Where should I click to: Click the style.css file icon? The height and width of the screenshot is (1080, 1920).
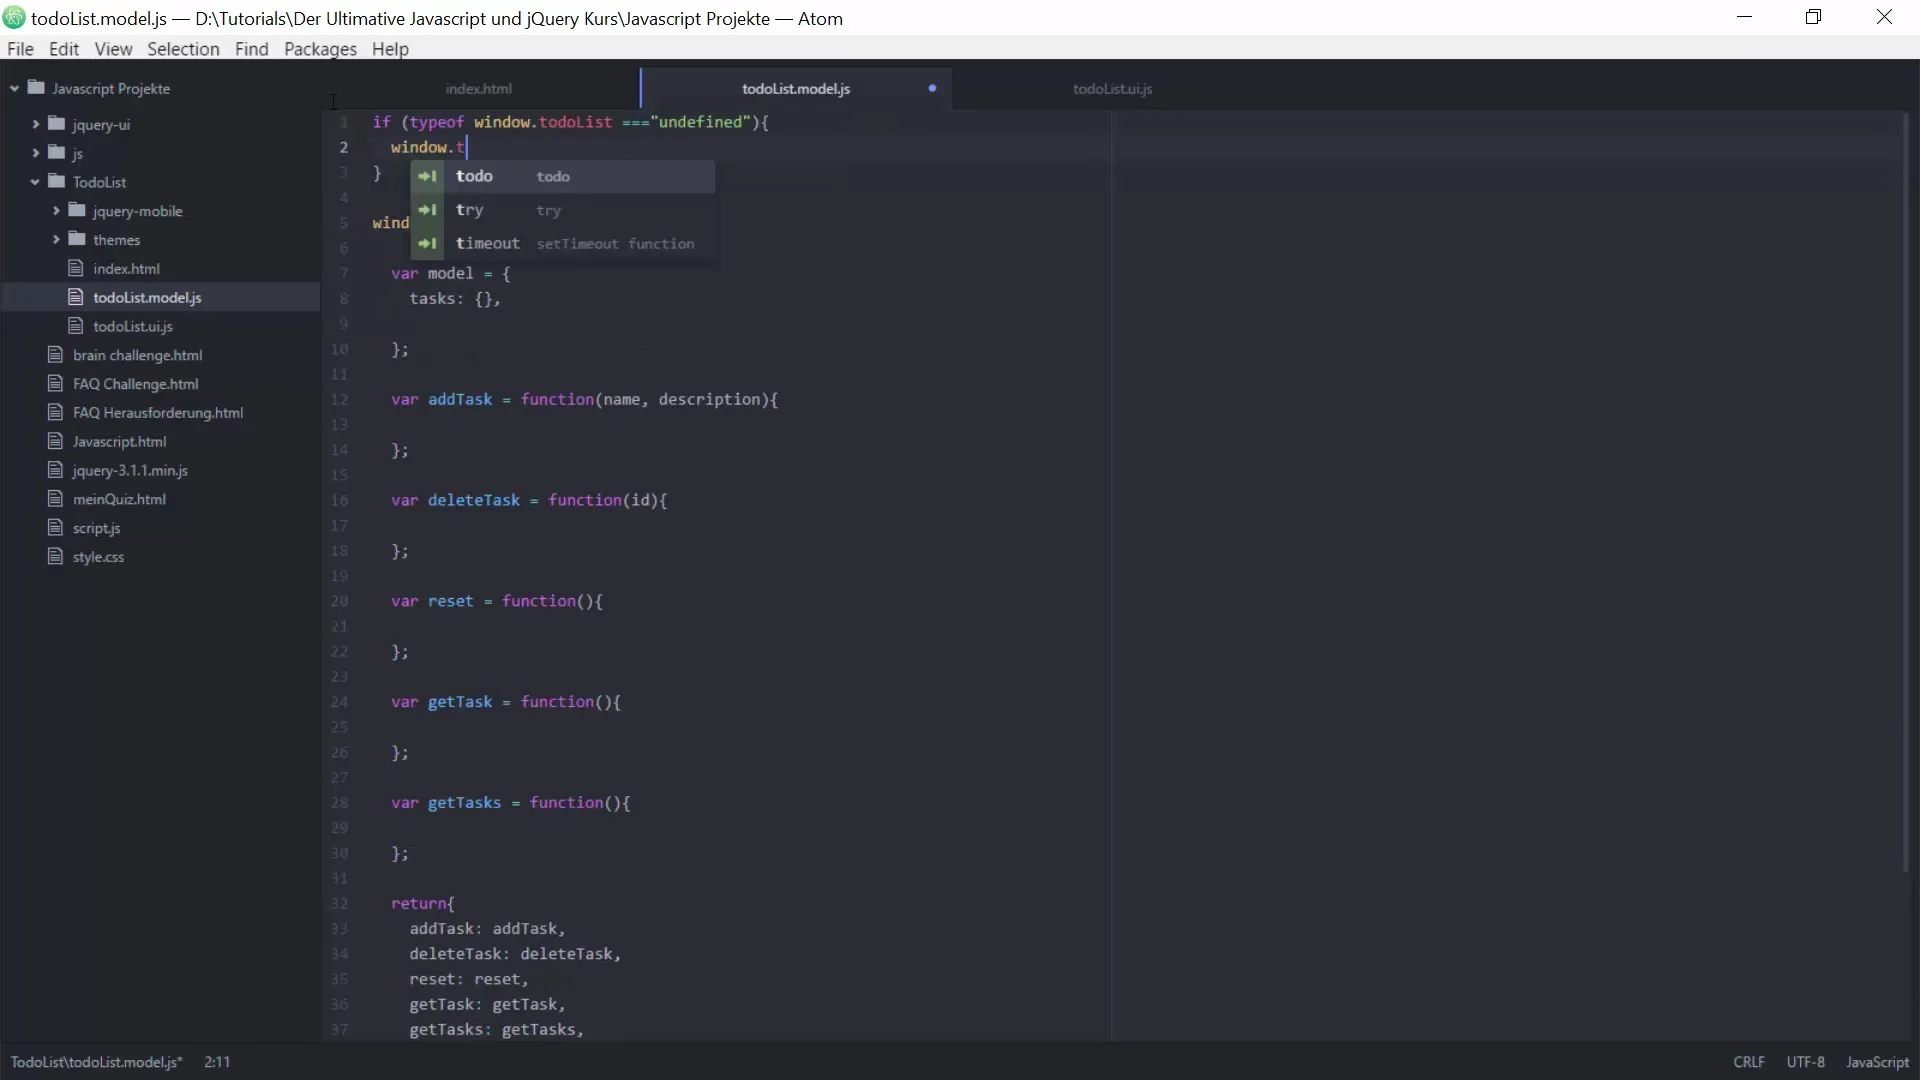[55, 557]
